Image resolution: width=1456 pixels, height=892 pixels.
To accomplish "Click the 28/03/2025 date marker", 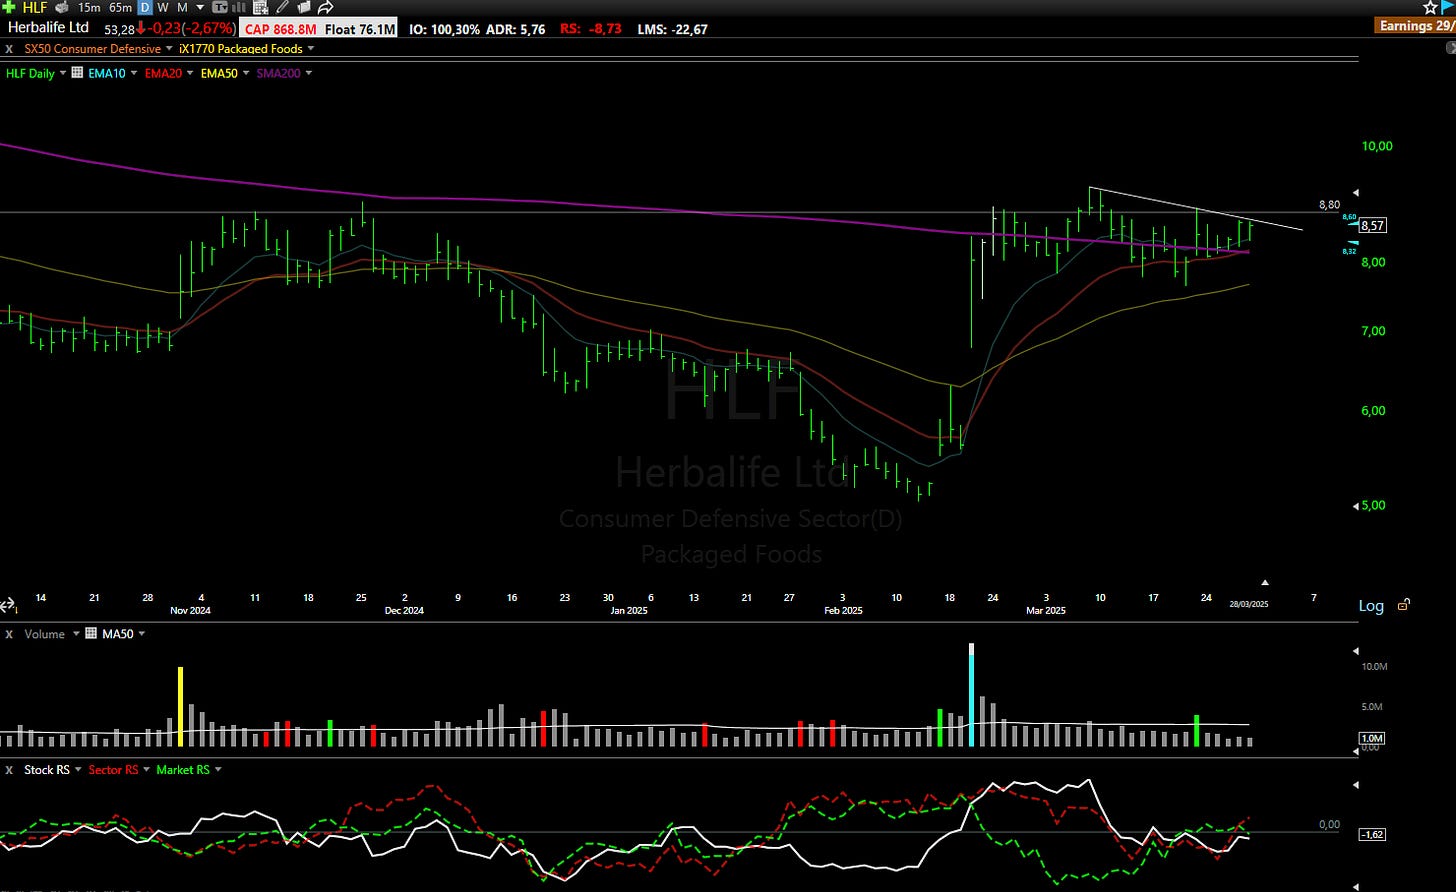I will tap(1248, 604).
